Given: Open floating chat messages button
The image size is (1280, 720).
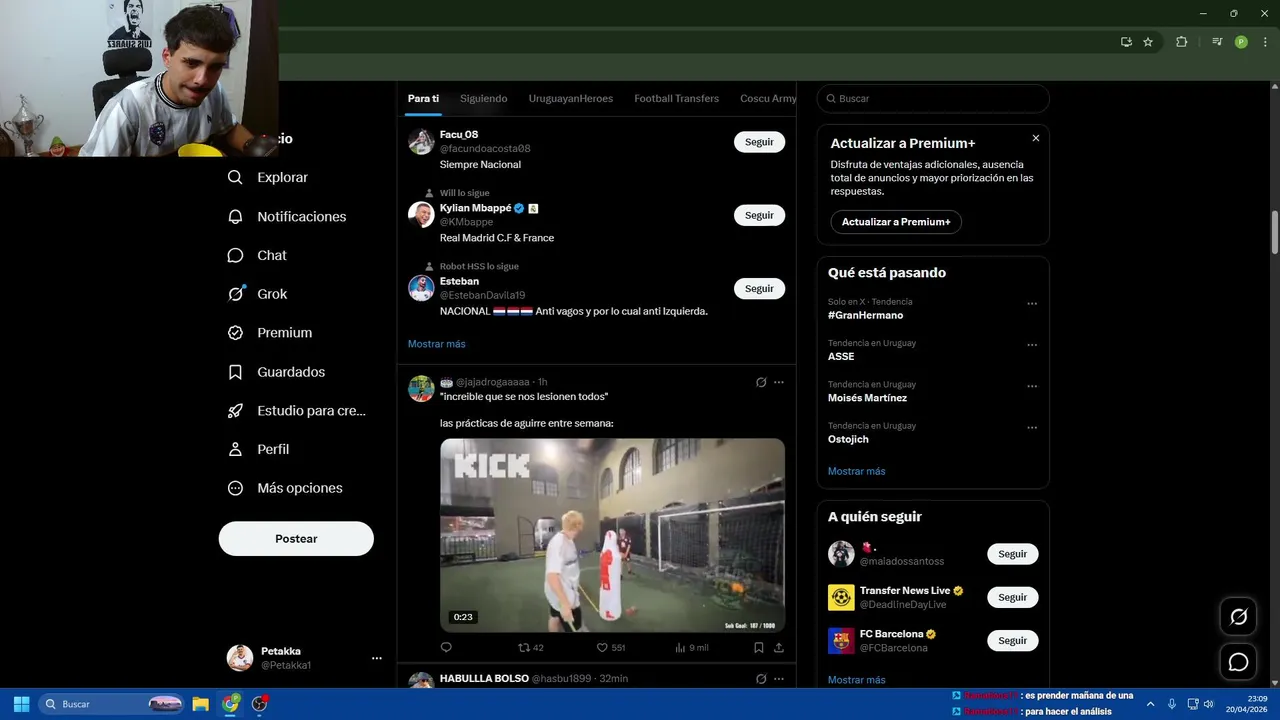Looking at the screenshot, I should click(1238, 662).
